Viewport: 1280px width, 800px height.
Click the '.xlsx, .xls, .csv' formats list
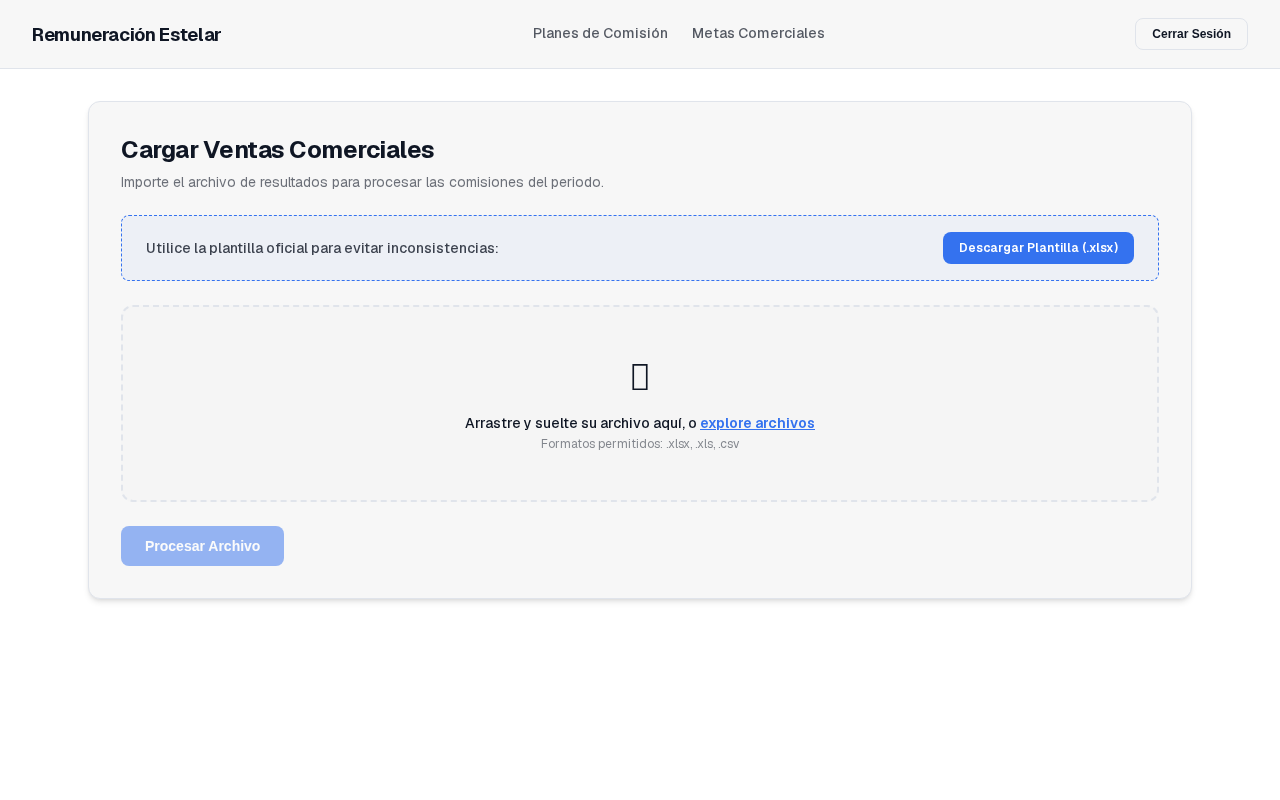coord(703,444)
